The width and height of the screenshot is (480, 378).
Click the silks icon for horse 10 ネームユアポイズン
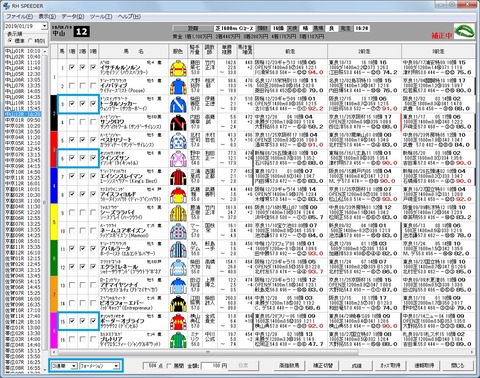click(x=178, y=231)
